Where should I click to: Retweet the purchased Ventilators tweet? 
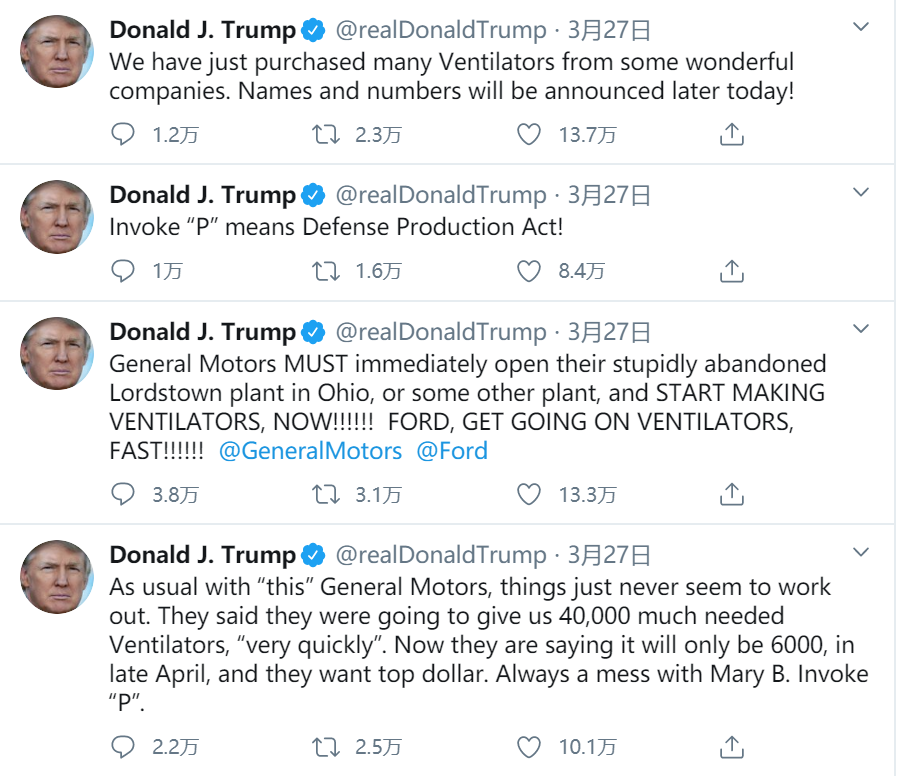pos(326,134)
